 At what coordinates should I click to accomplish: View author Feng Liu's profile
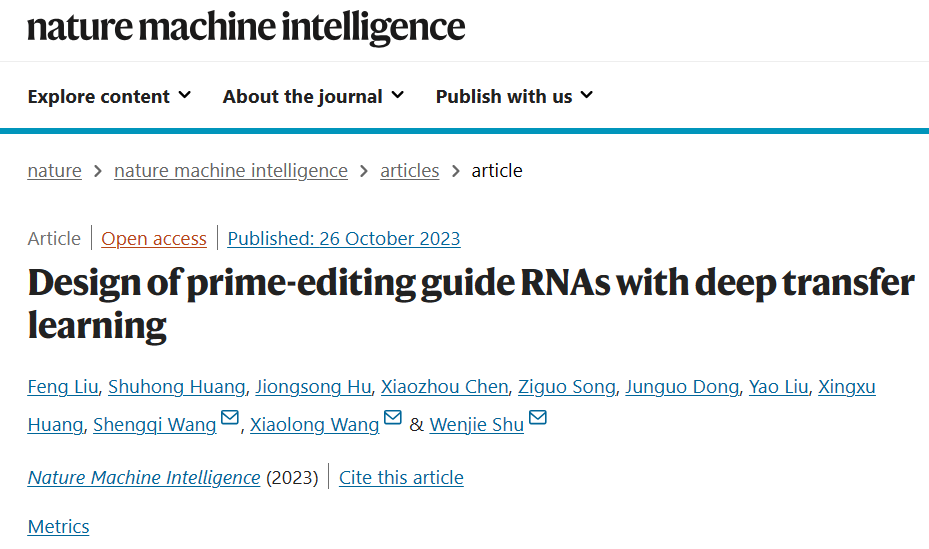pos(63,387)
